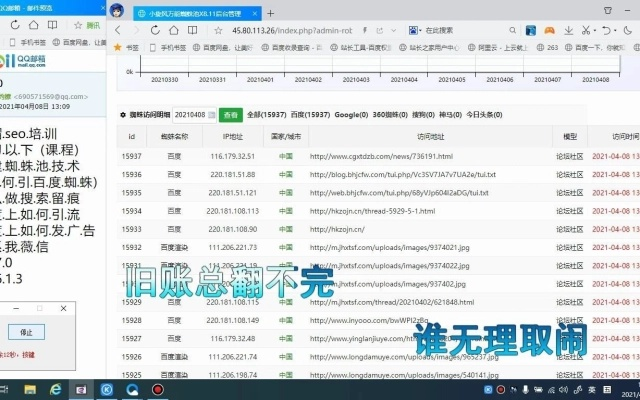Go back in the admin browser window
This screenshot has height=400, width=640.
118,30
